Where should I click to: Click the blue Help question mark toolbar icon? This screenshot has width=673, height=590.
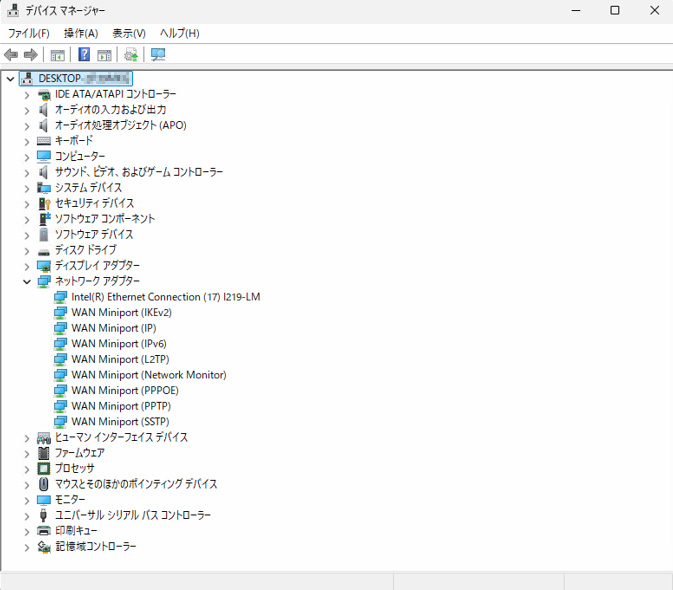pos(84,54)
